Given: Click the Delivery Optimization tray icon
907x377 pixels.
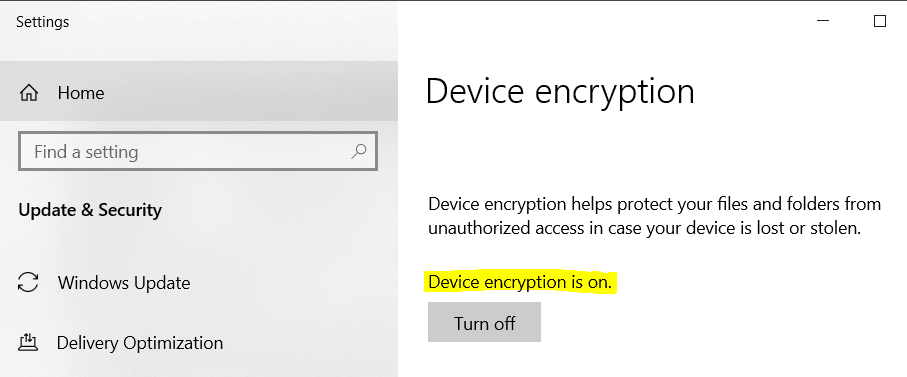Looking at the screenshot, I should point(28,343).
